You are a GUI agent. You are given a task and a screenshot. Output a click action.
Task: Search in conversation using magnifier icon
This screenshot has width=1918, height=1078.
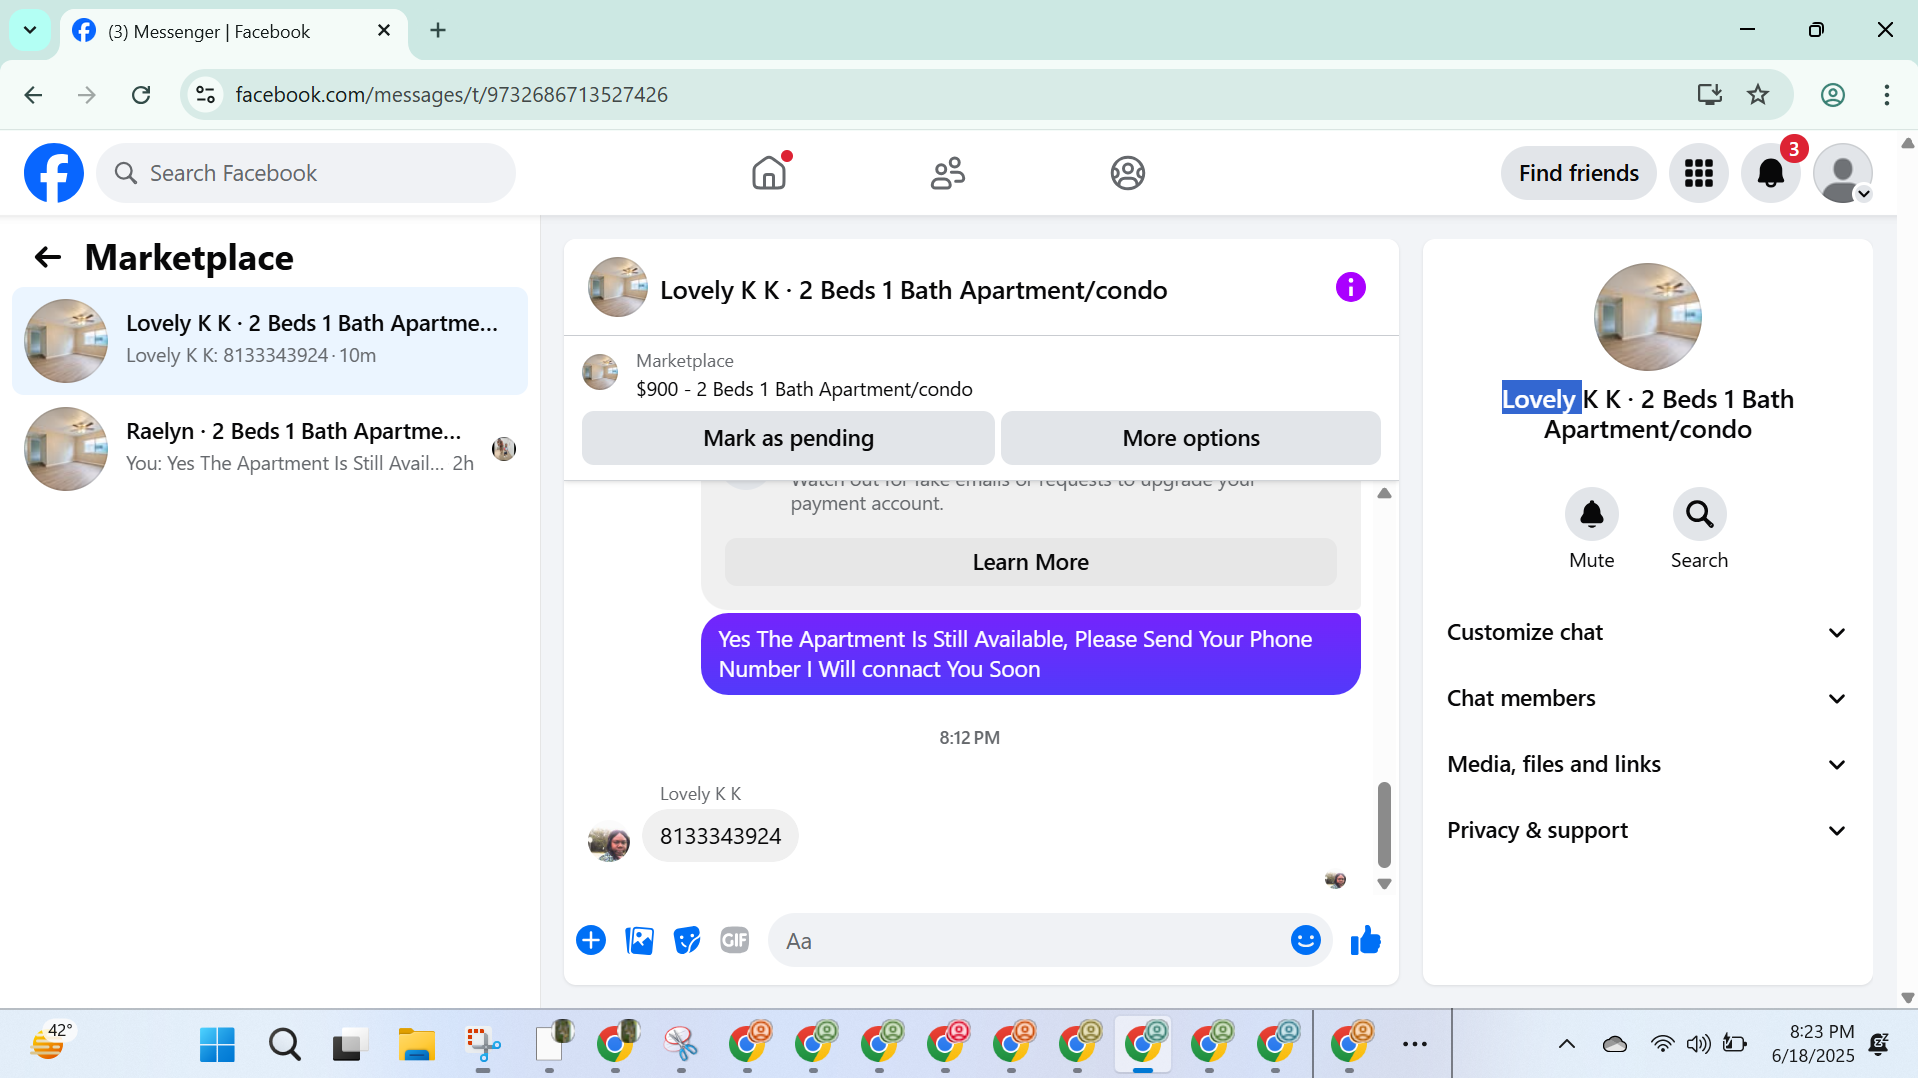(1699, 514)
